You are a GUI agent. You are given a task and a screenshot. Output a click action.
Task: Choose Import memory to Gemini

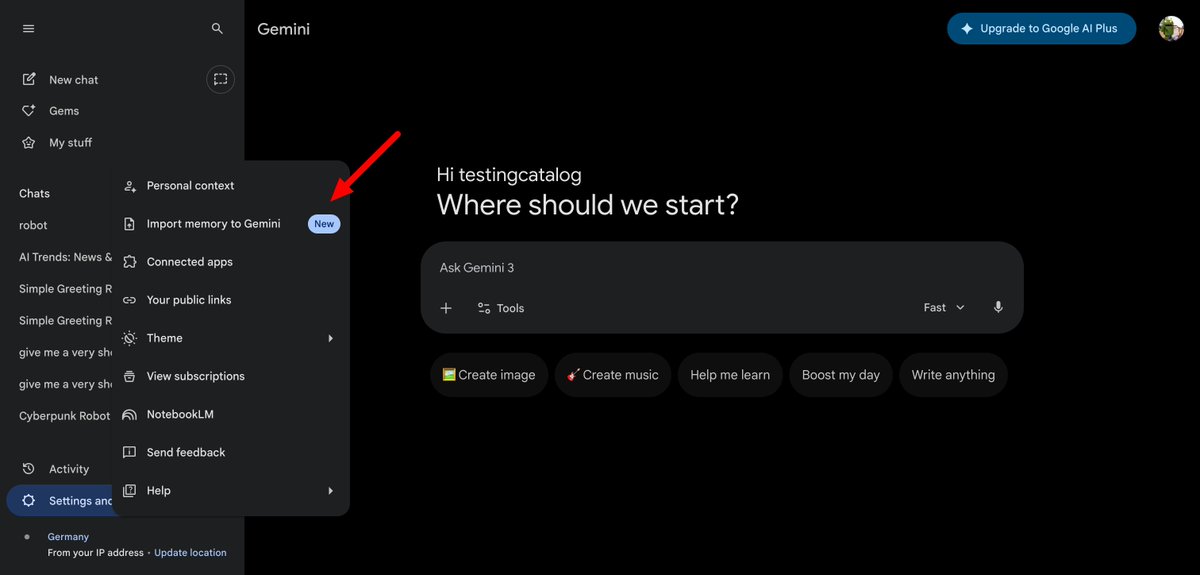[x=231, y=224]
